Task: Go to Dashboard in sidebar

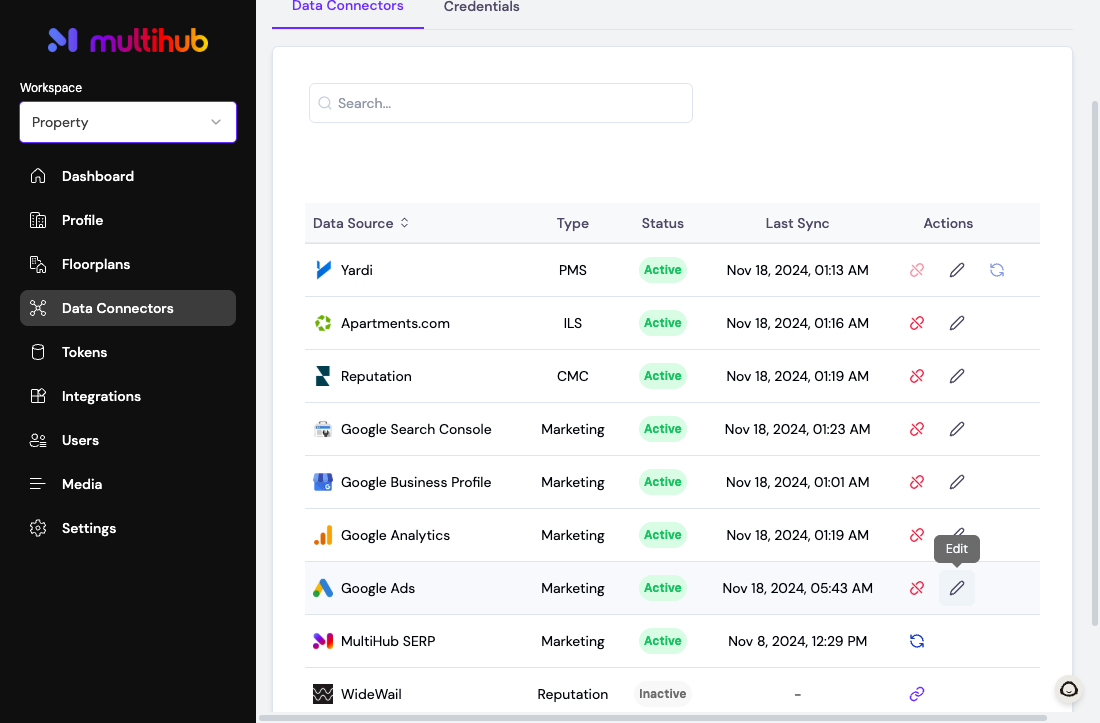Action: tap(128, 176)
